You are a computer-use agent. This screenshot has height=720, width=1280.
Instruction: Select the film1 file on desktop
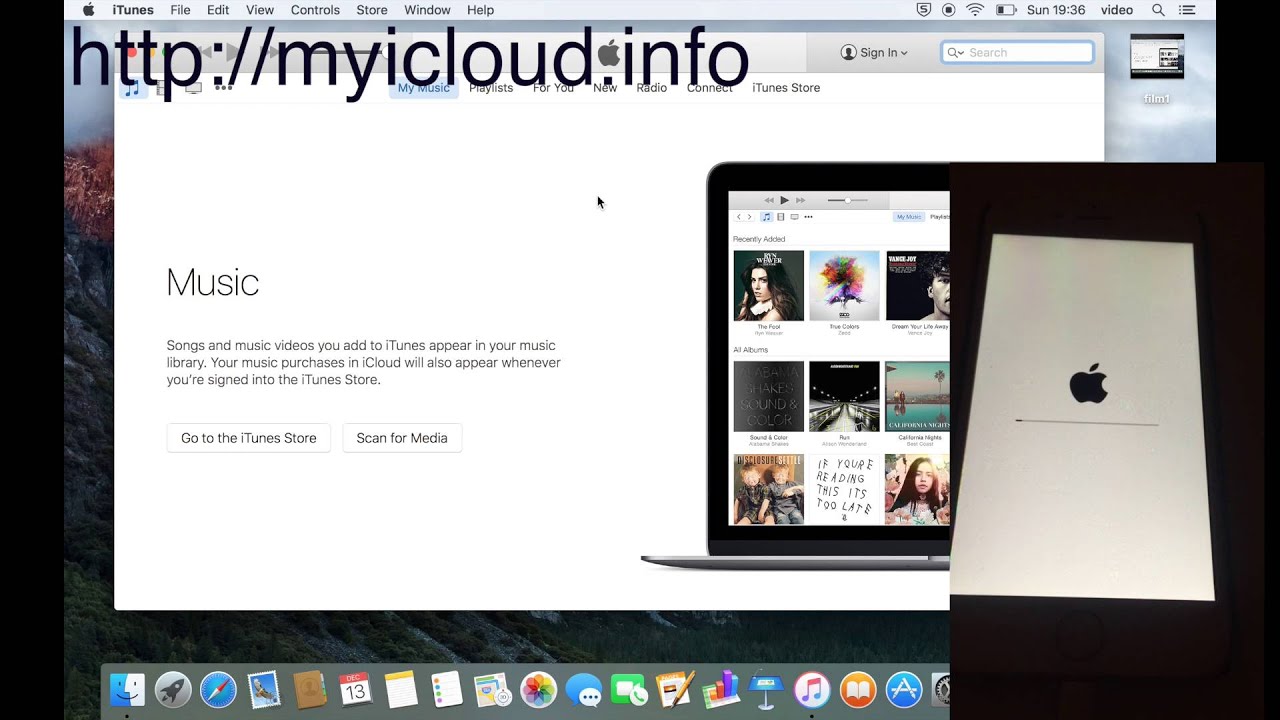[1157, 70]
